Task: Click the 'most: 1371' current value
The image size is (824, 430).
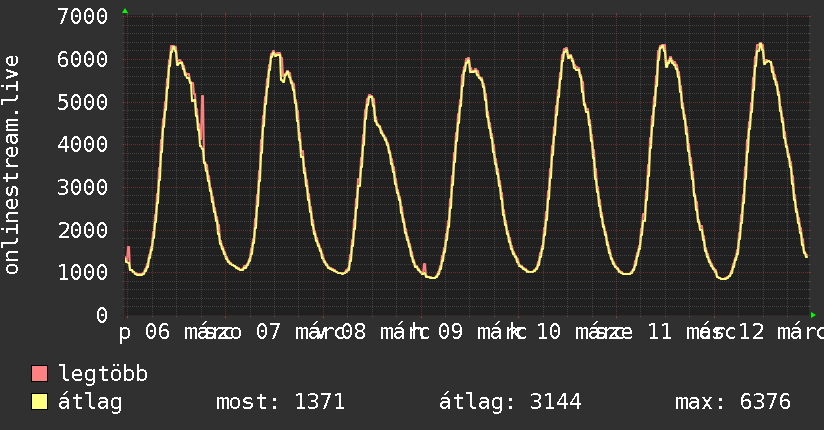Action: point(280,402)
